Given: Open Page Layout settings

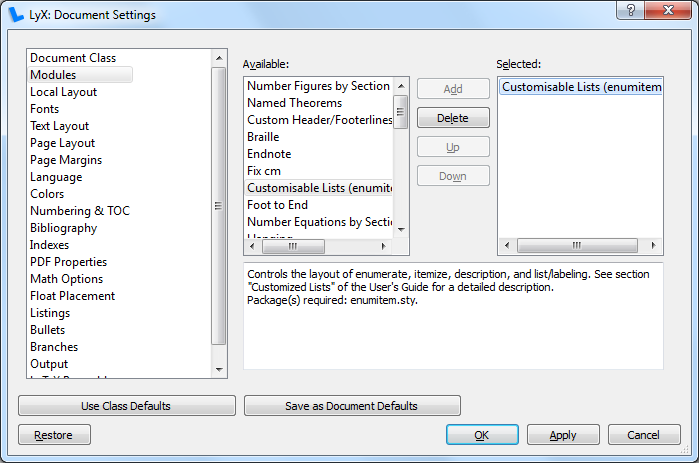Looking at the screenshot, I should (62, 143).
